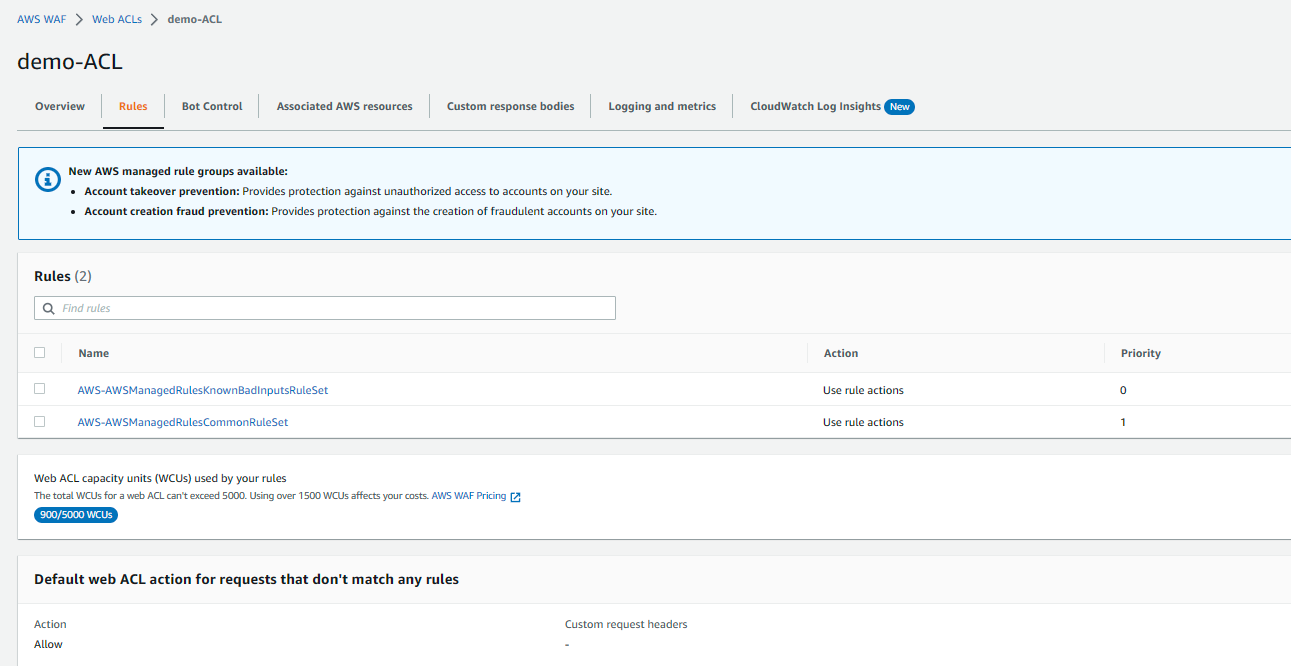Open the Bot Control tab
This screenshot has height=666, width=1291.
pos(212,106)
